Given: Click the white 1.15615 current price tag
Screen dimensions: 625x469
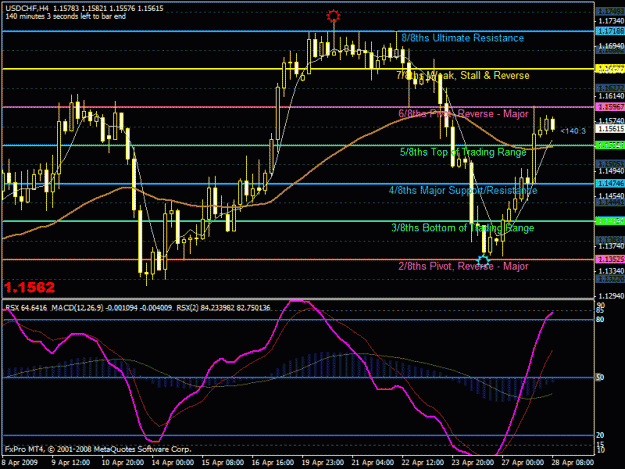Looking at the screenshot, I should 610,129.
